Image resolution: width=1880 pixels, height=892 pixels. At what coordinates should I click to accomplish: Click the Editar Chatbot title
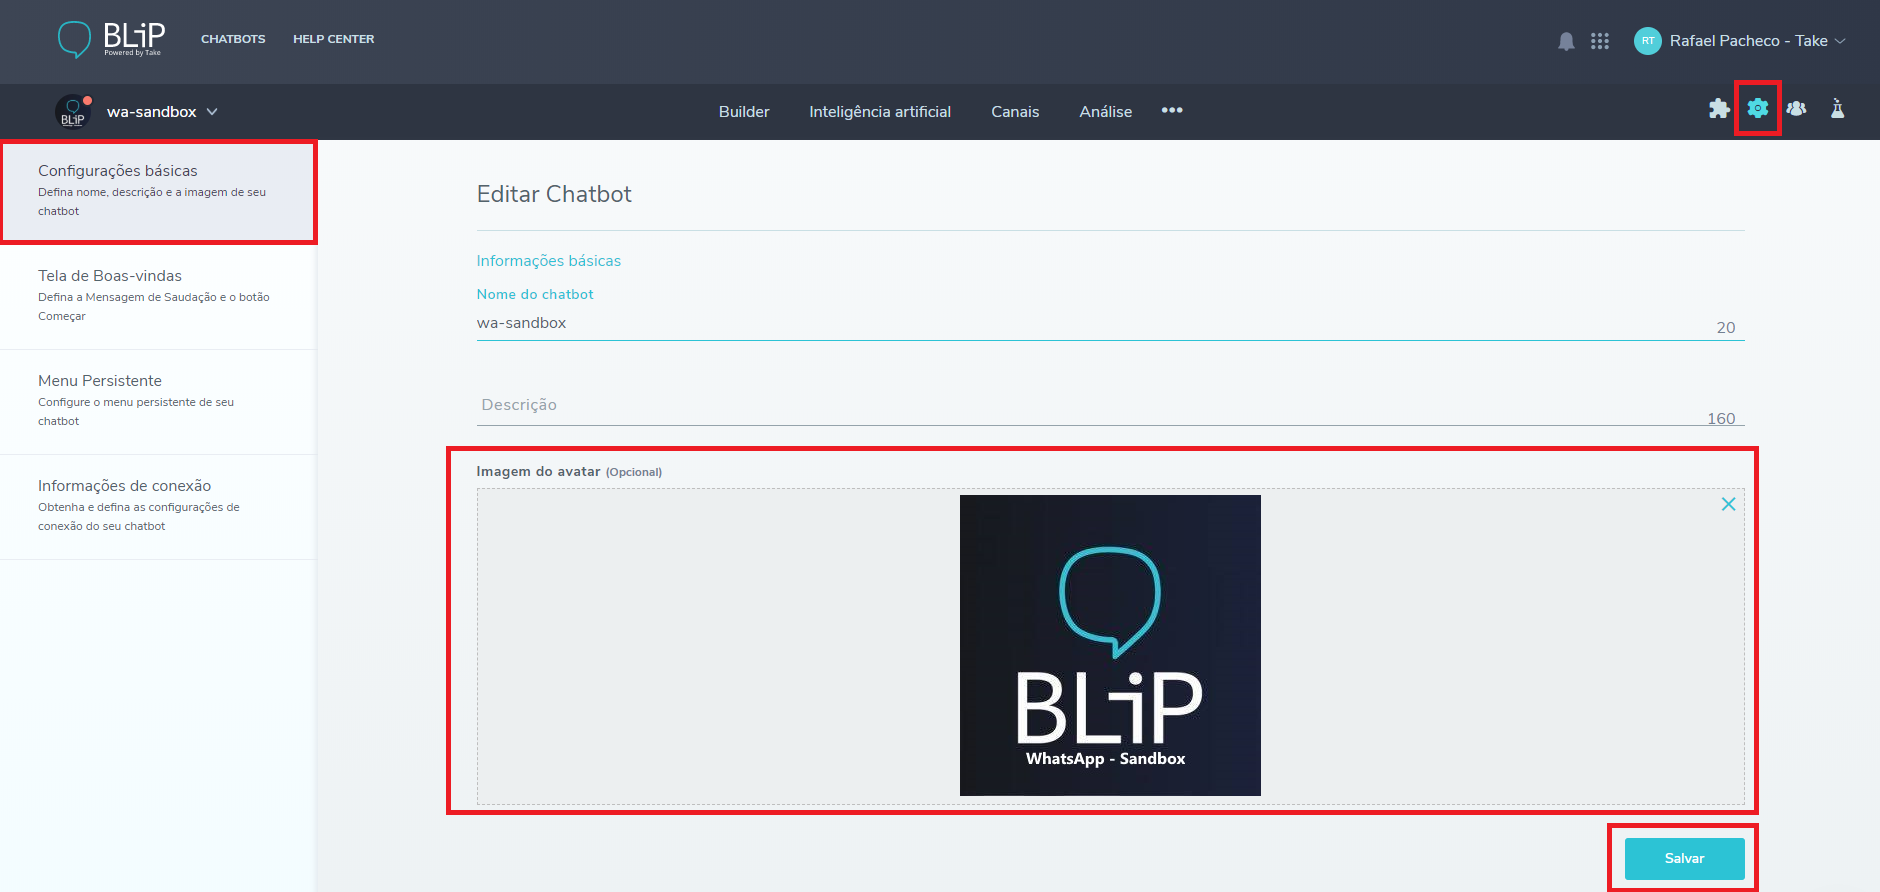coord(554,194)
